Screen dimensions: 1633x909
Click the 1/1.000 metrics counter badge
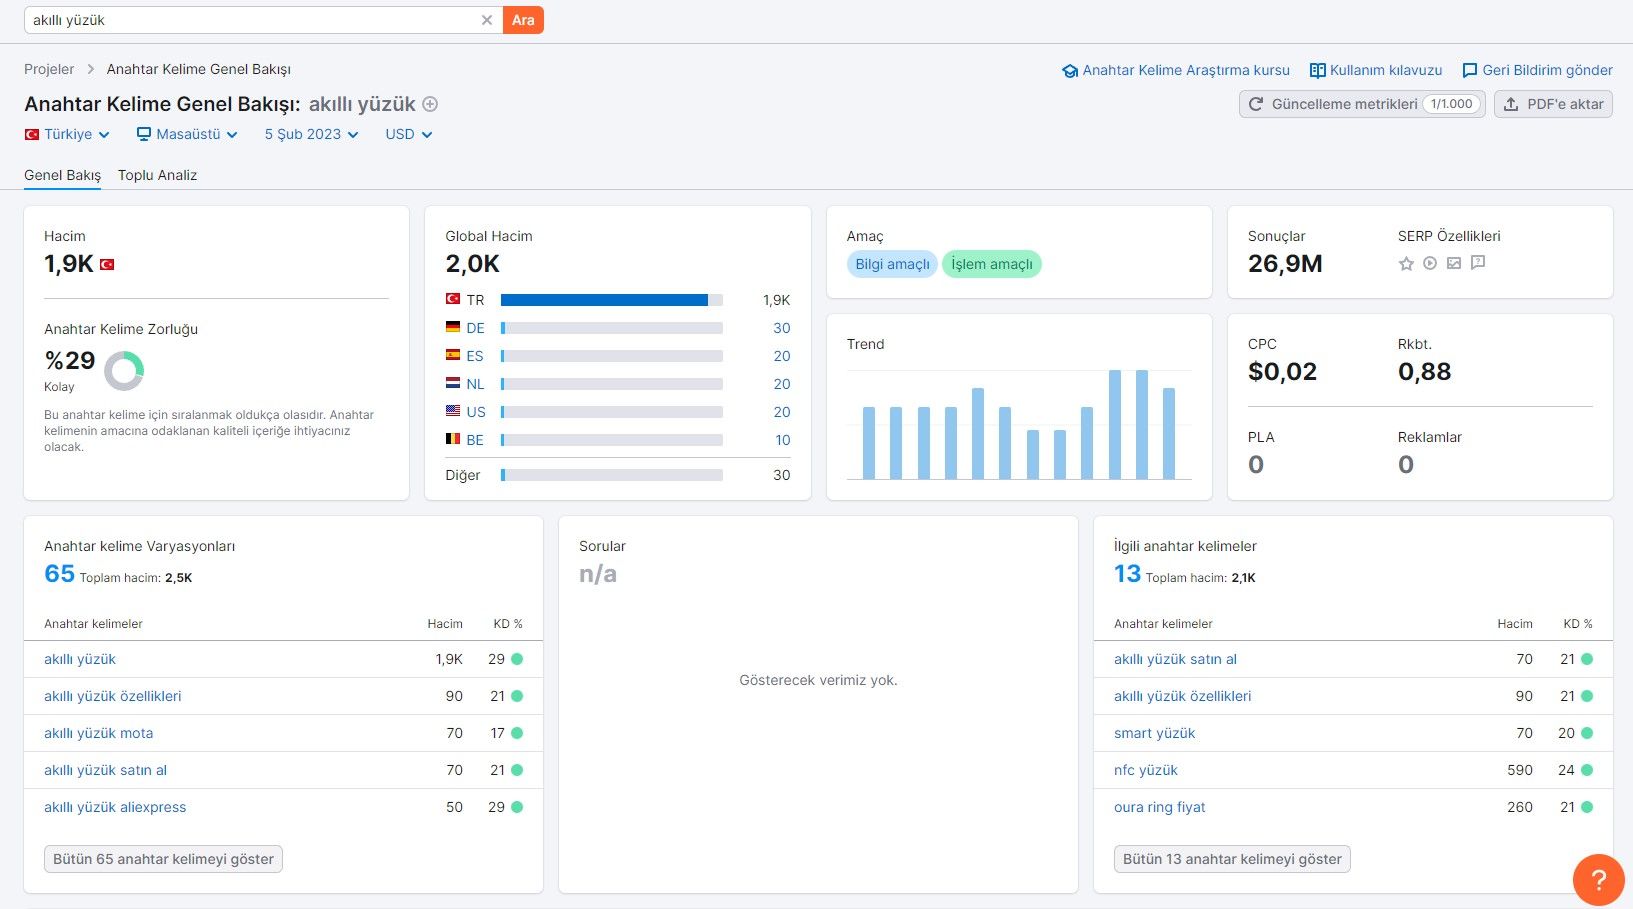click(x=1451, y=104)
